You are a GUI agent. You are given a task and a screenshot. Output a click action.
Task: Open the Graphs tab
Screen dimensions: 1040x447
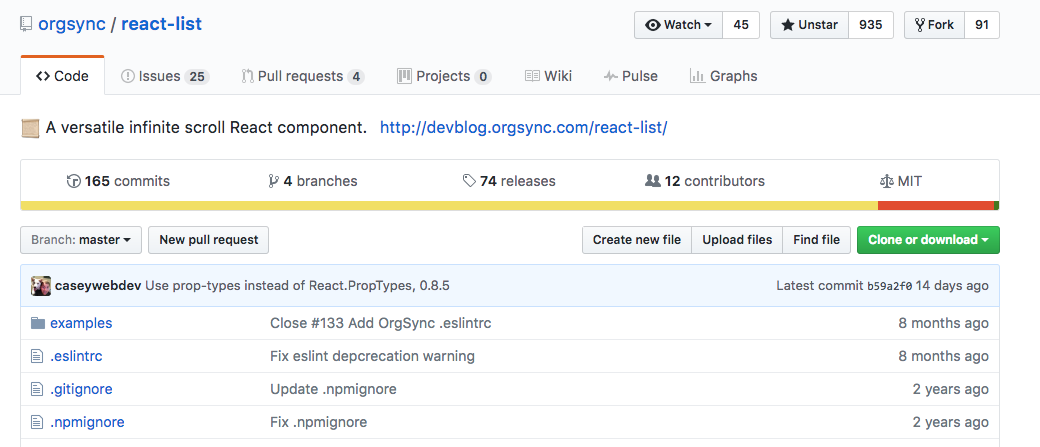click(724, 76)
